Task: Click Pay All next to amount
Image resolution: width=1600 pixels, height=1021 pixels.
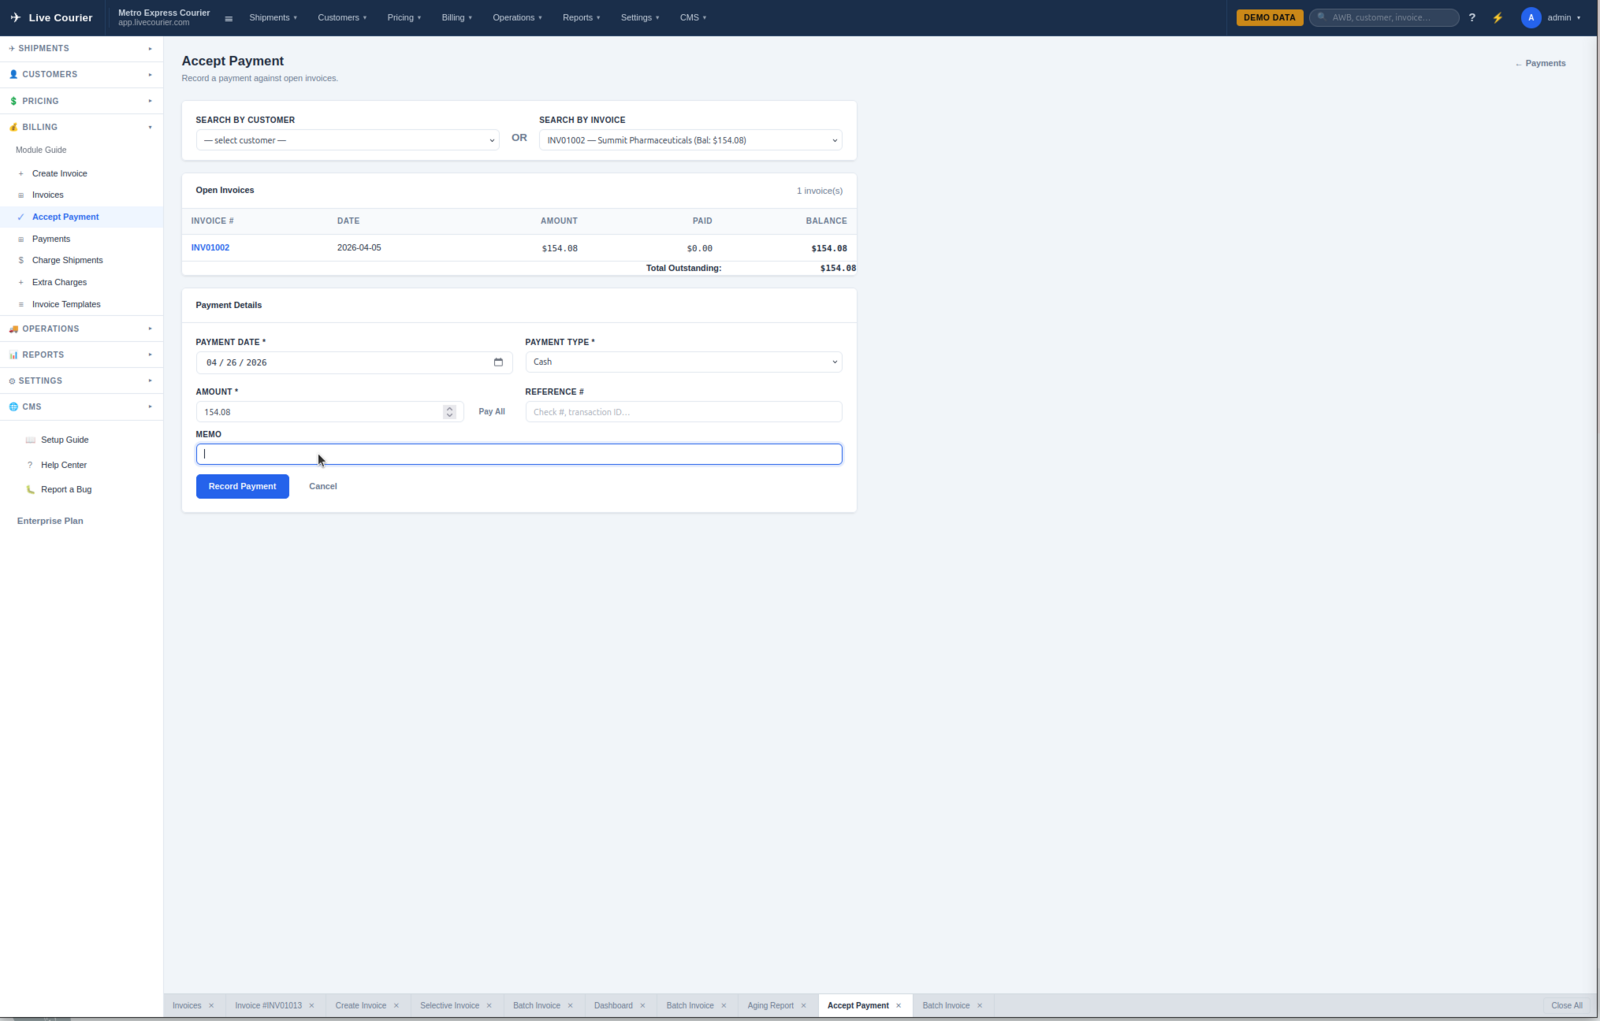Action: click(x=491, y=412)
